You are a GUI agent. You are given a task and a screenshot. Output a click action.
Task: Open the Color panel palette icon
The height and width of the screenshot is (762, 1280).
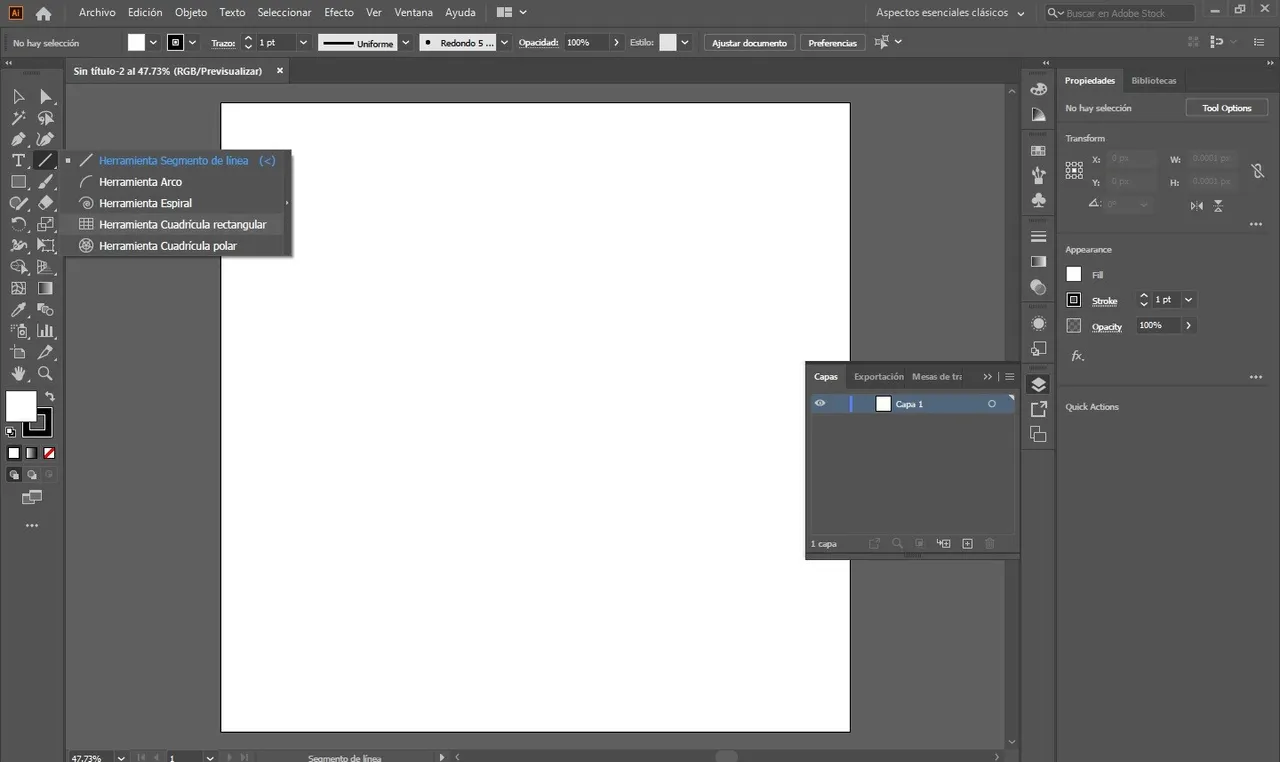(x=1038, y=89)
